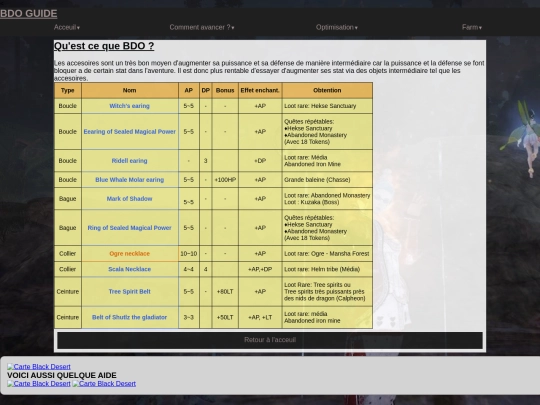Click the +DP enchant cell
Screen dimensions: 540x405
coord(260,161)
